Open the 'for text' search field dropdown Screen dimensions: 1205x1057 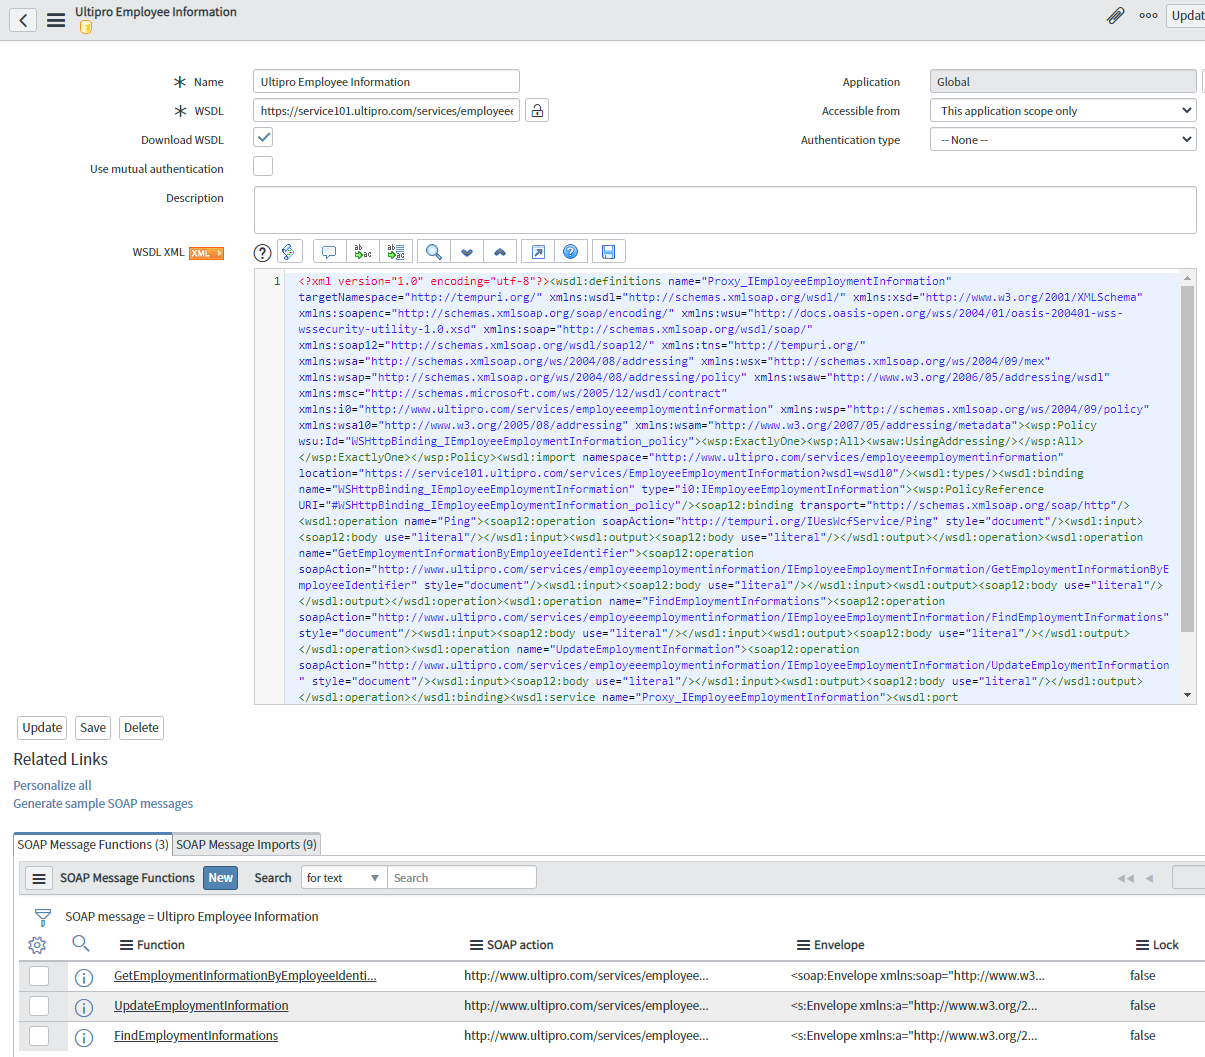pyautogui.click(x=343, y=878)
